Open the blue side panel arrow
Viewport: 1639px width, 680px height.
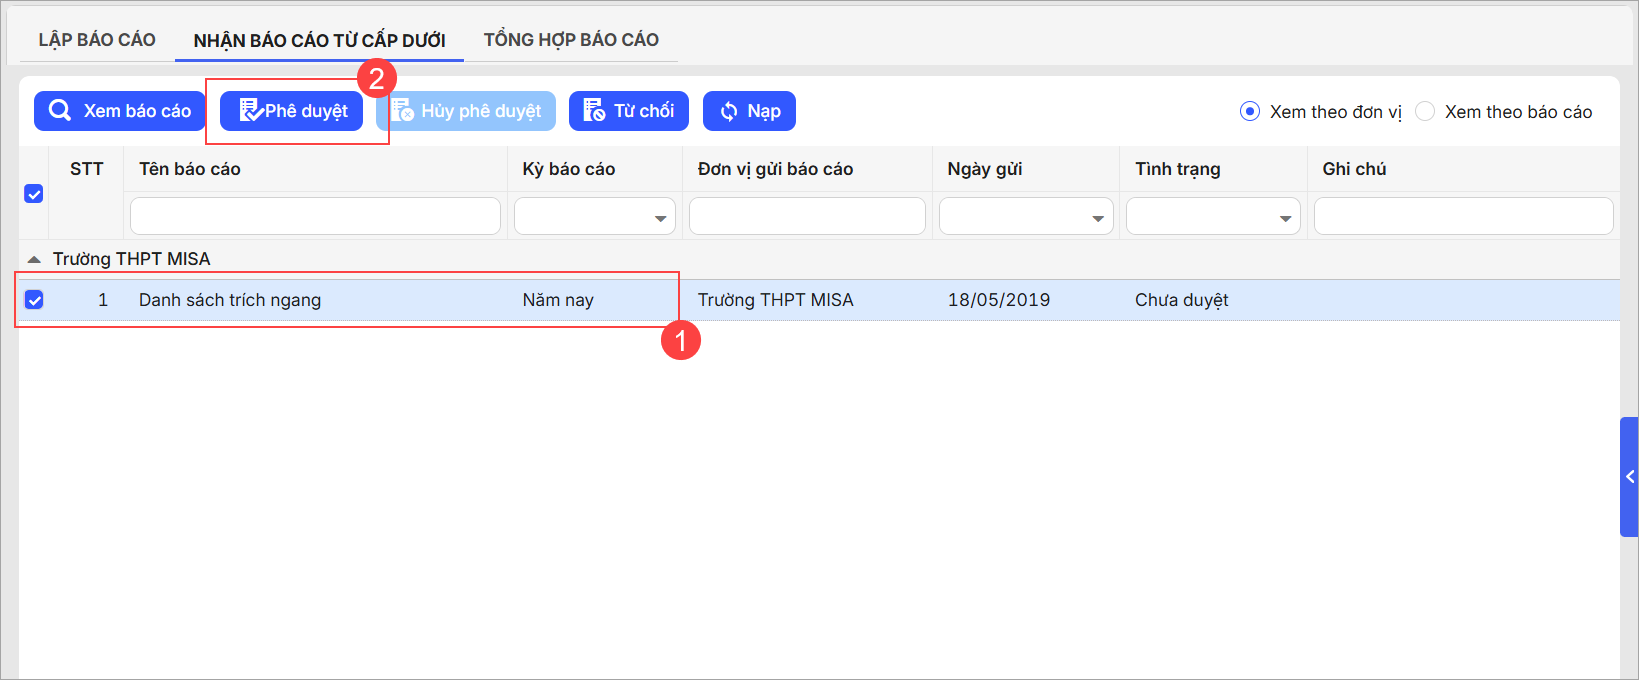click(1630, 477)
